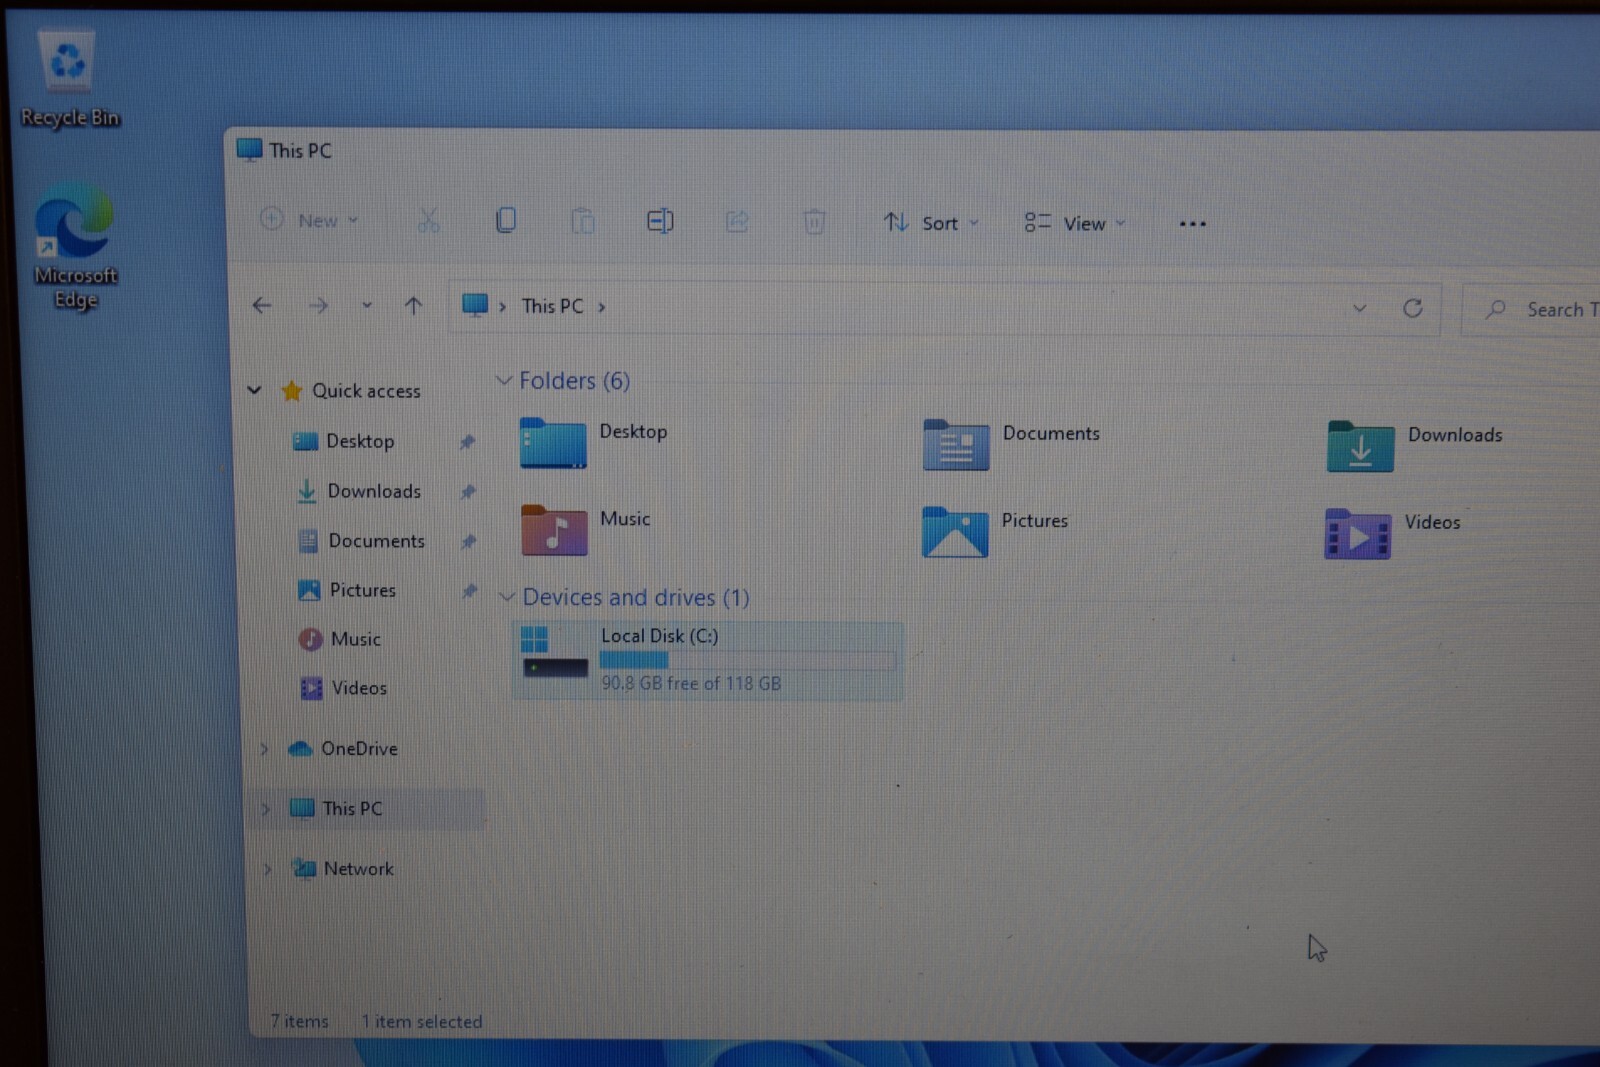Click the Cut scissors icon in toolbar
The image size is (1600, 1067).
click(x=428, y=220)
